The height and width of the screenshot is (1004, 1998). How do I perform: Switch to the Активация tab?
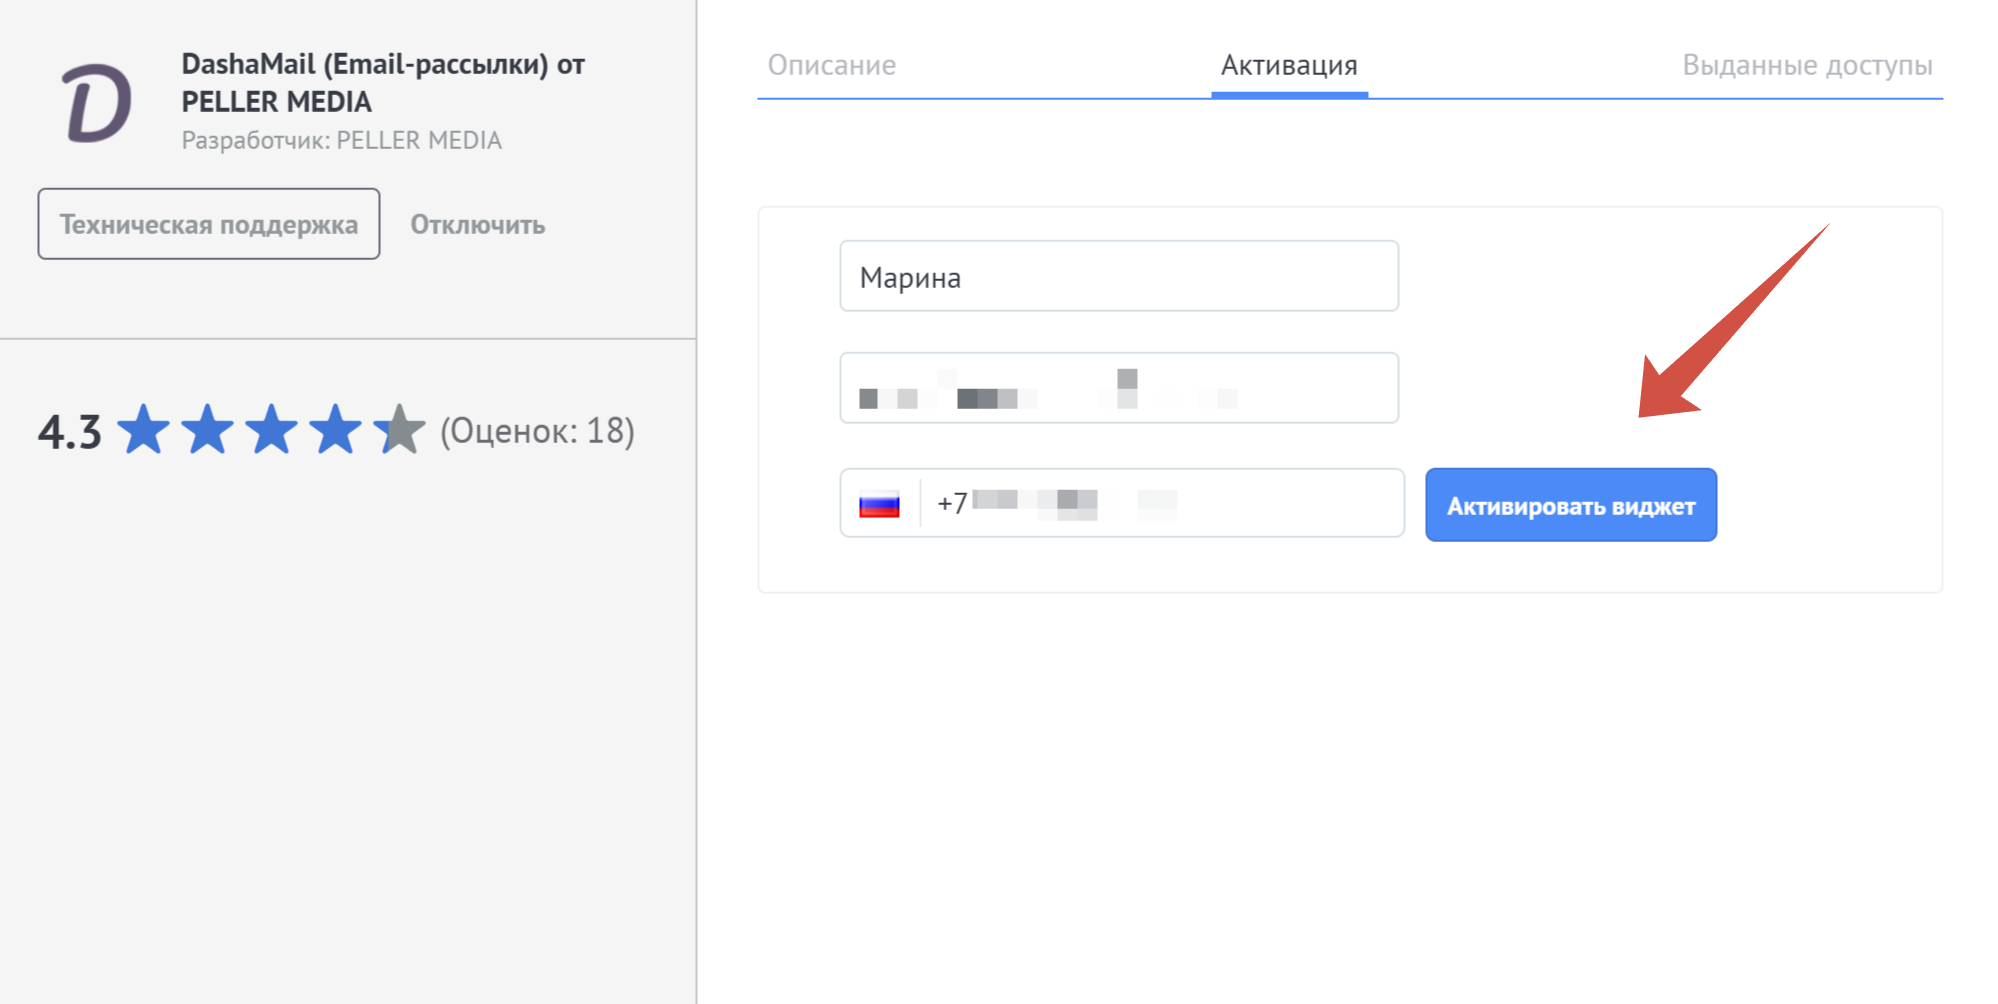(x=1289, y=65)
